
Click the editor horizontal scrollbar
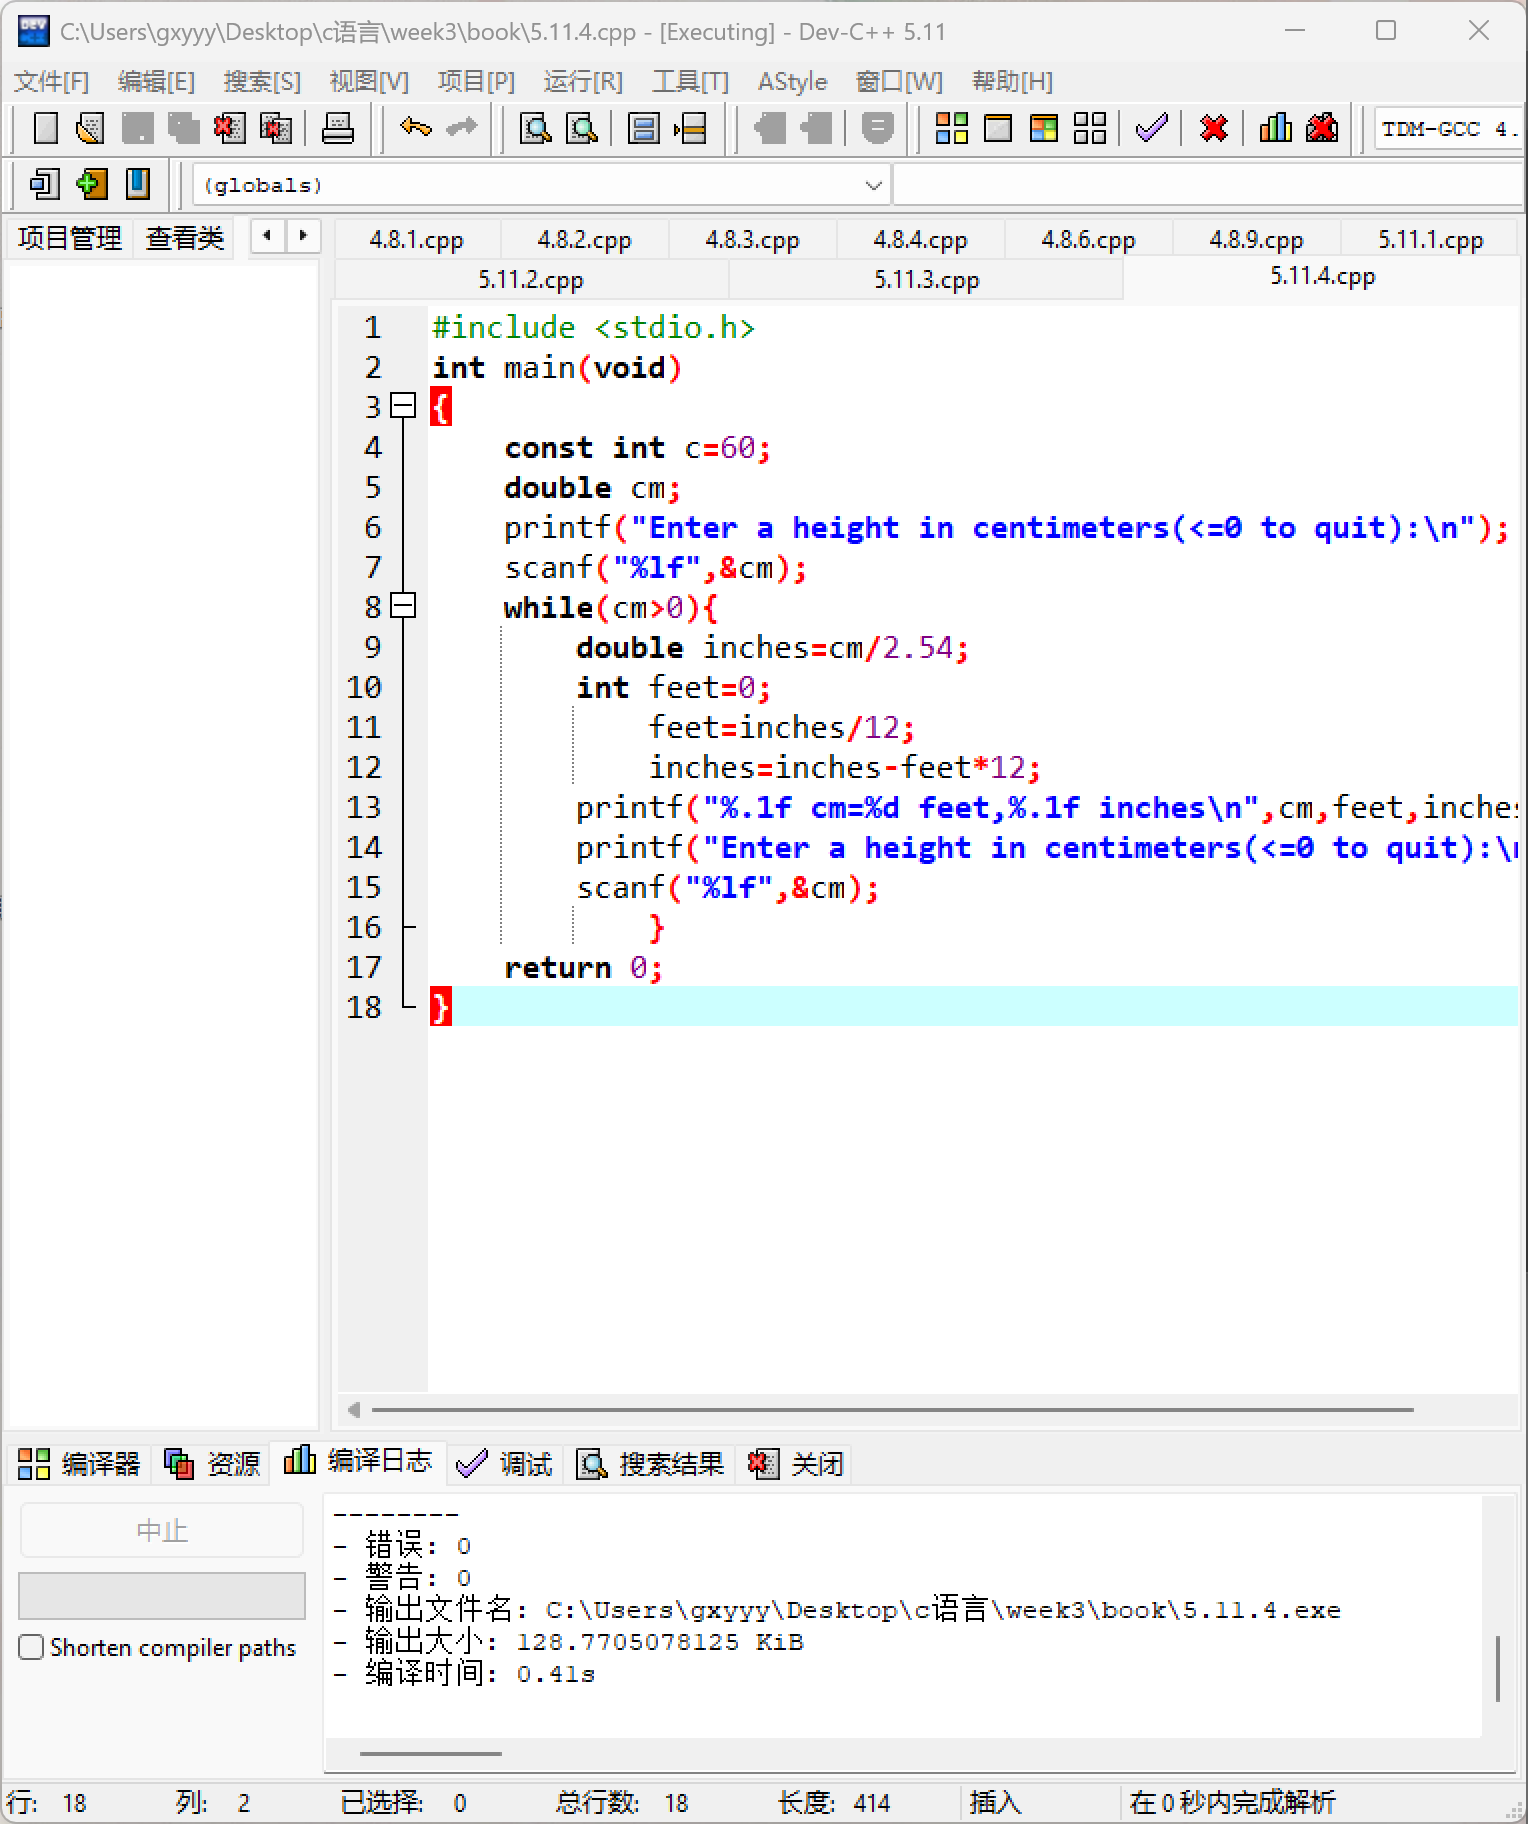pyautogui.click(x=892, y=1410)
